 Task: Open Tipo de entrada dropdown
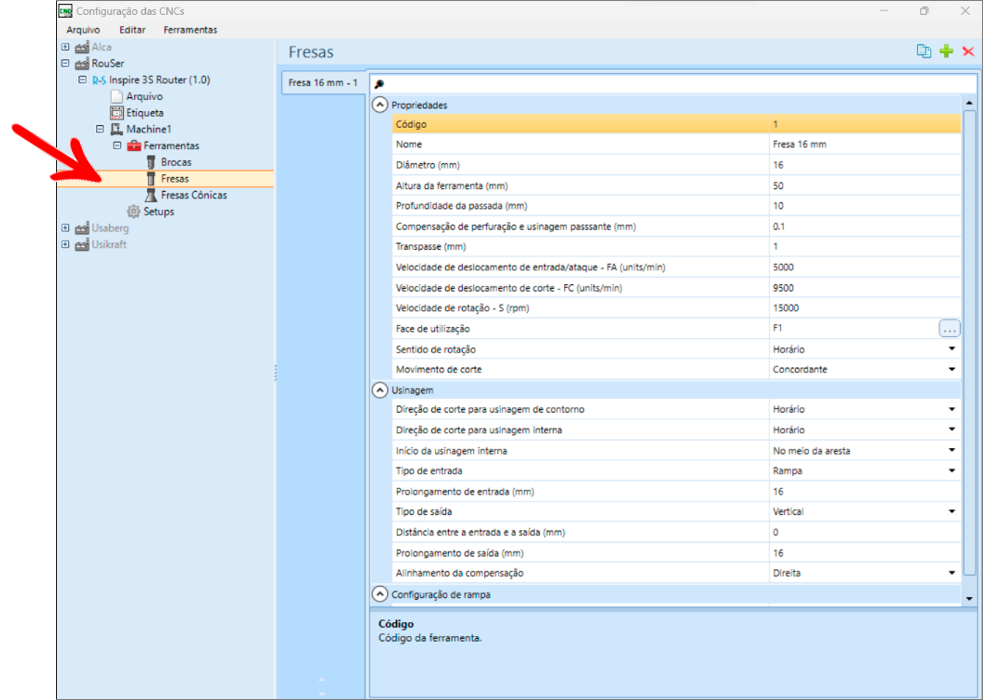pos(952,471)
